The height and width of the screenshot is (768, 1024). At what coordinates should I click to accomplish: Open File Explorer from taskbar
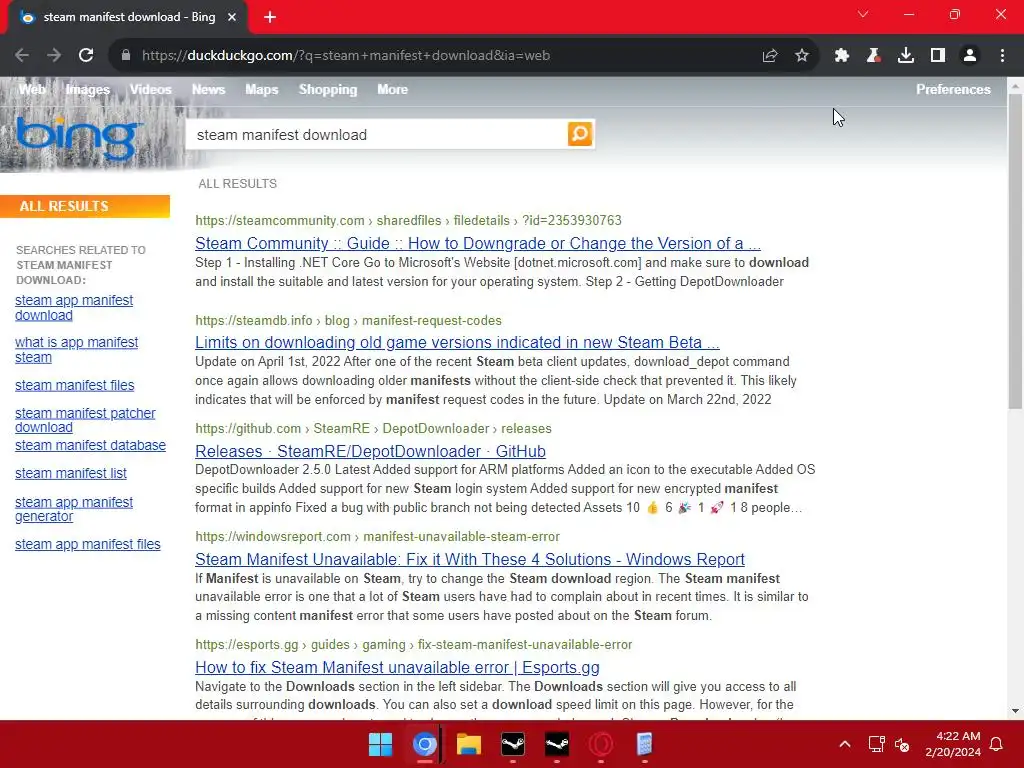coord(468,744)
